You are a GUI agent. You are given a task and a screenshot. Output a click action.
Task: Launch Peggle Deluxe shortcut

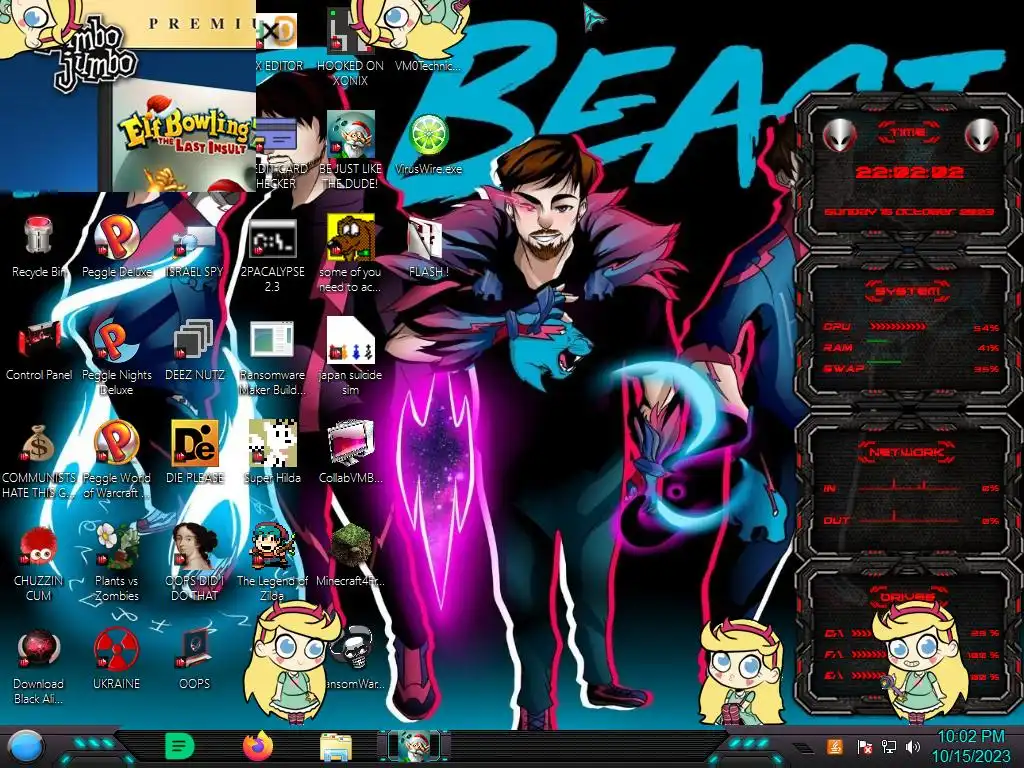[x=116, y=237]
